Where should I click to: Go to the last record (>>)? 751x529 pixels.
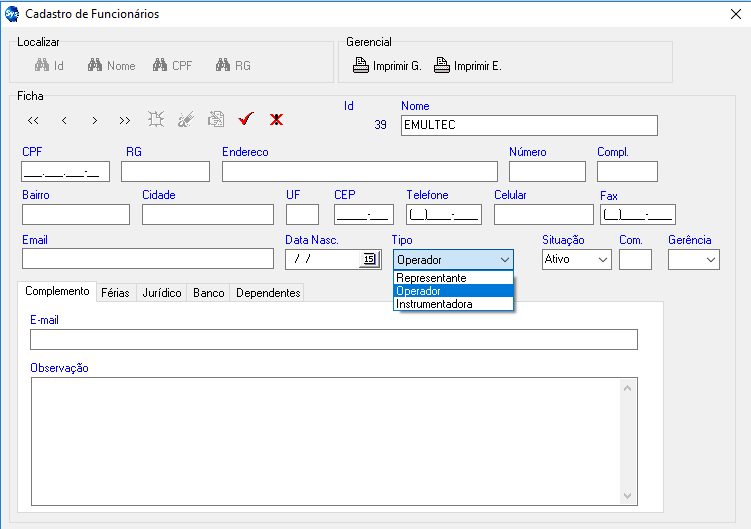[124, 120]
